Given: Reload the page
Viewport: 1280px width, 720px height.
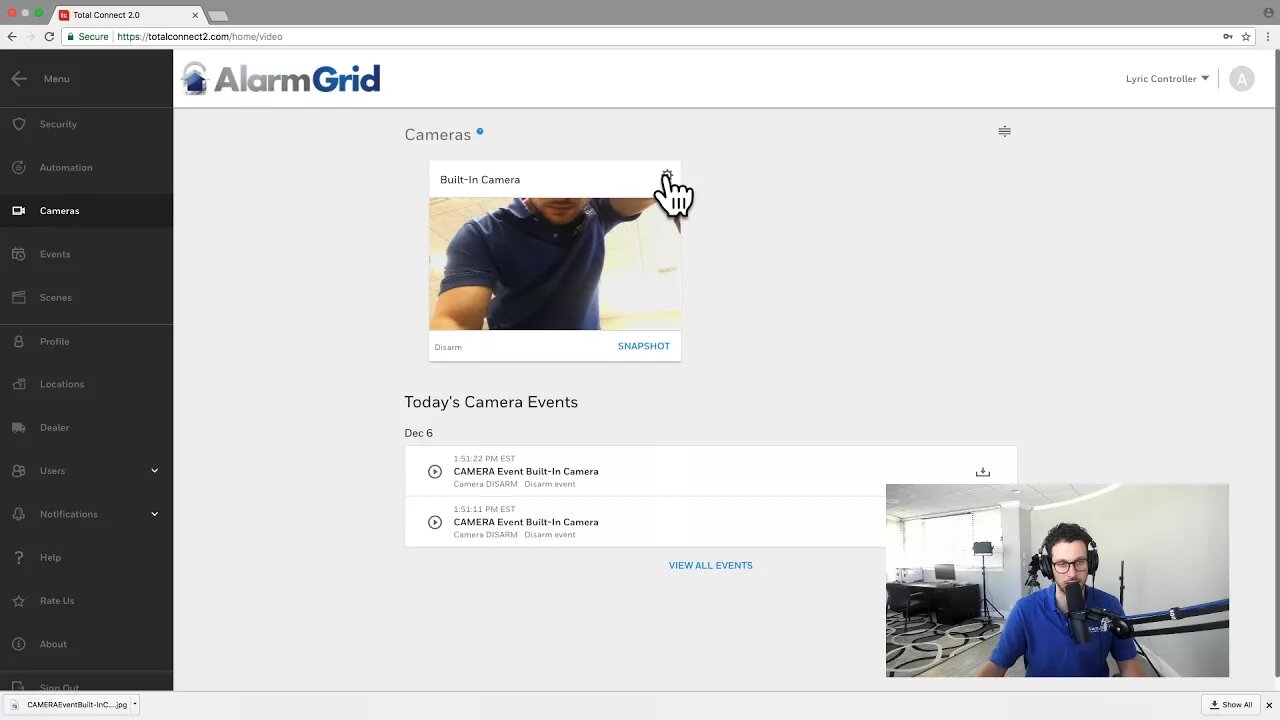Looking at the screenshot, I should point(49,36).
